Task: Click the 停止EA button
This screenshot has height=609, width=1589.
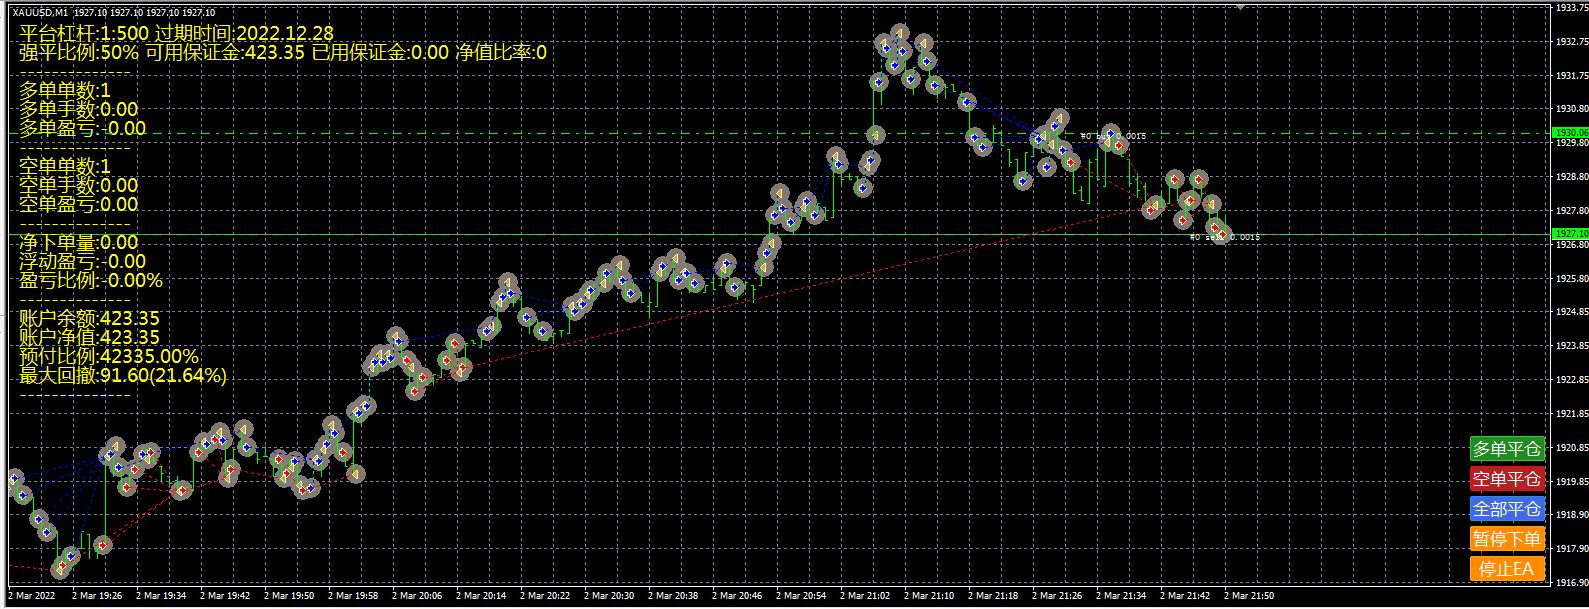Action: point(1507,569)
